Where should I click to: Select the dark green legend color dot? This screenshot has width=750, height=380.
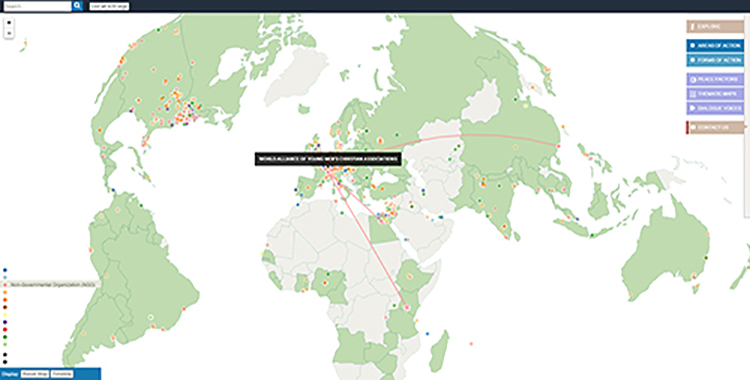5,337
